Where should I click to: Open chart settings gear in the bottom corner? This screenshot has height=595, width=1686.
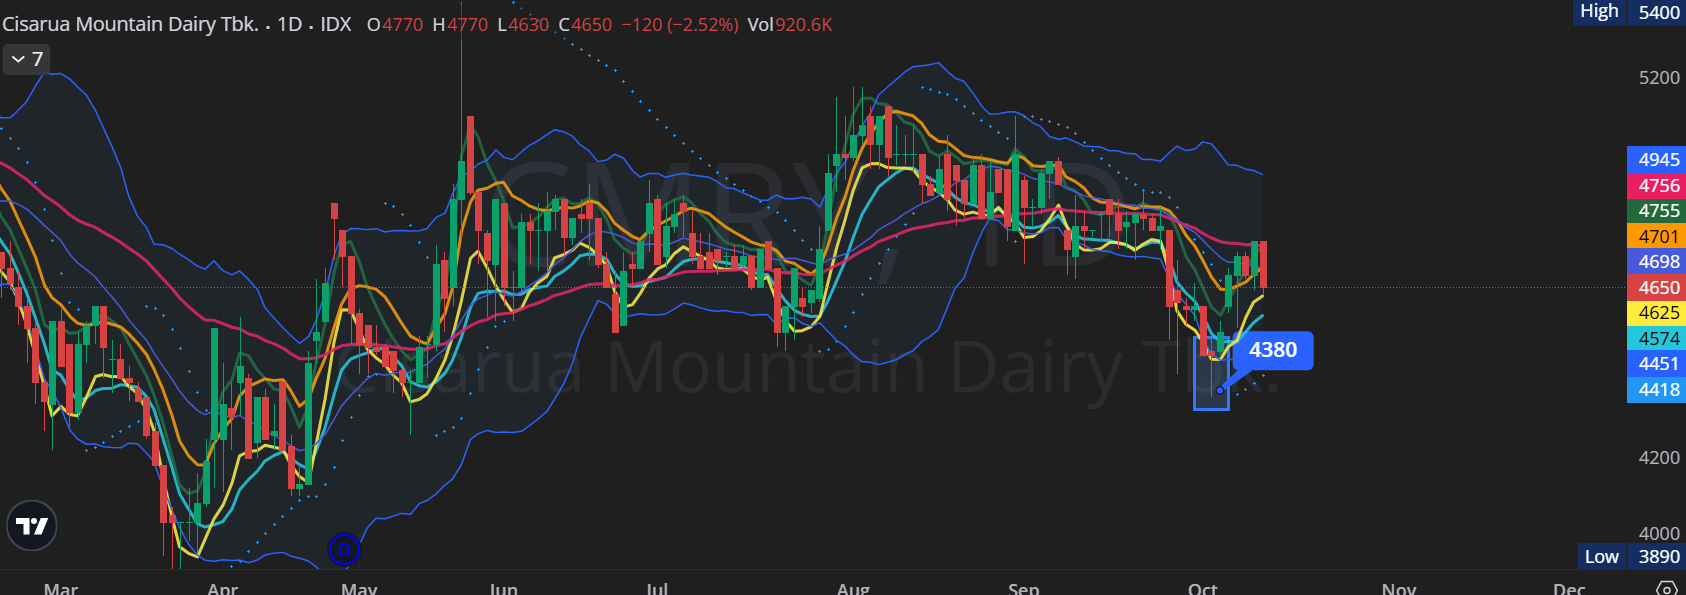(1666, 588)
